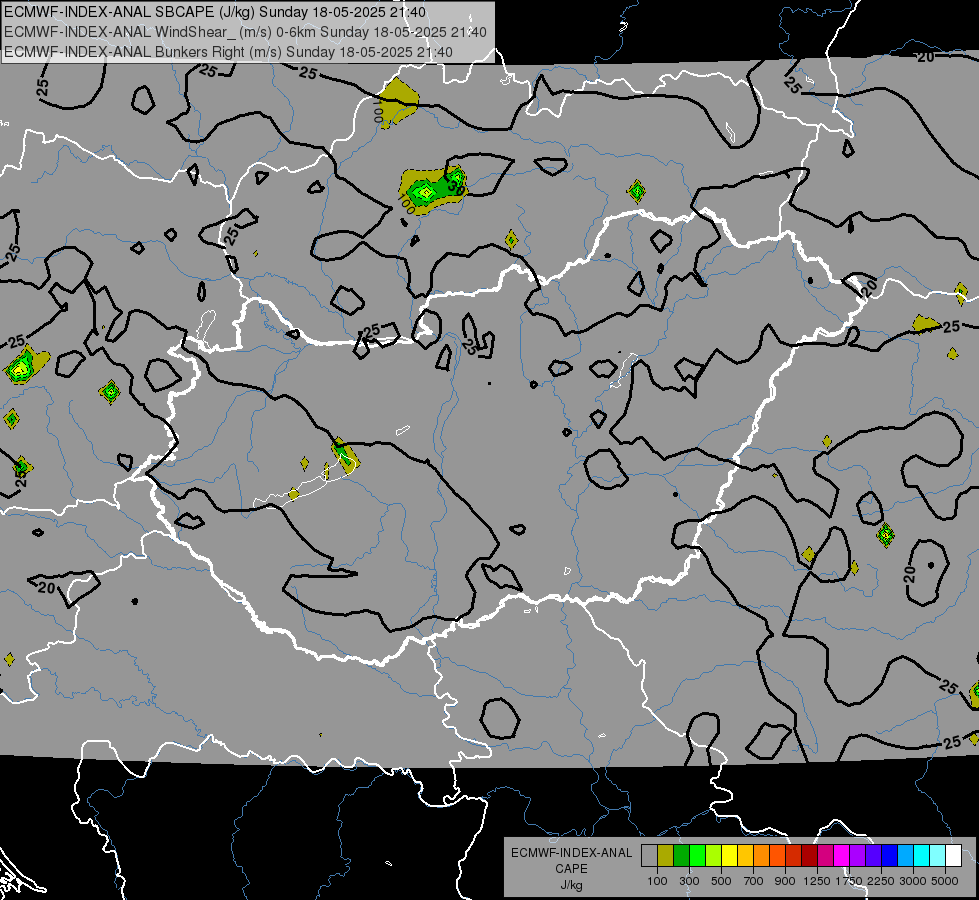This screenshot has height=900, width=979.
Task: Click the 5000 value under legend
Action: point(945,881)
